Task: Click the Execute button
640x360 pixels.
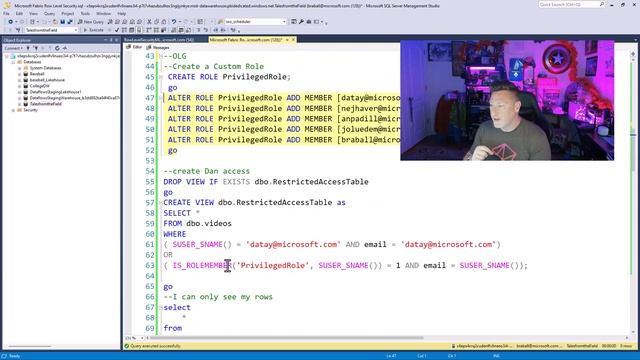Action: click(94, 30)
